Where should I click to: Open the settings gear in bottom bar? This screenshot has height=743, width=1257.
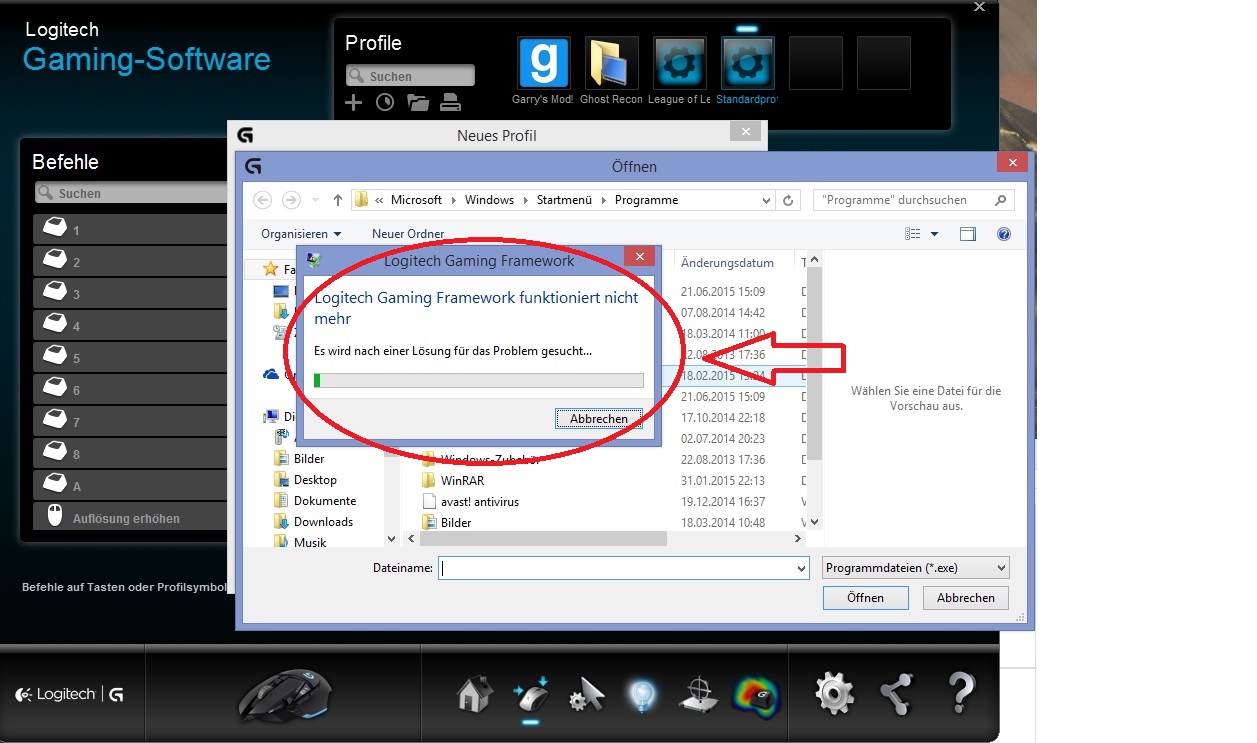click(834, 692)
